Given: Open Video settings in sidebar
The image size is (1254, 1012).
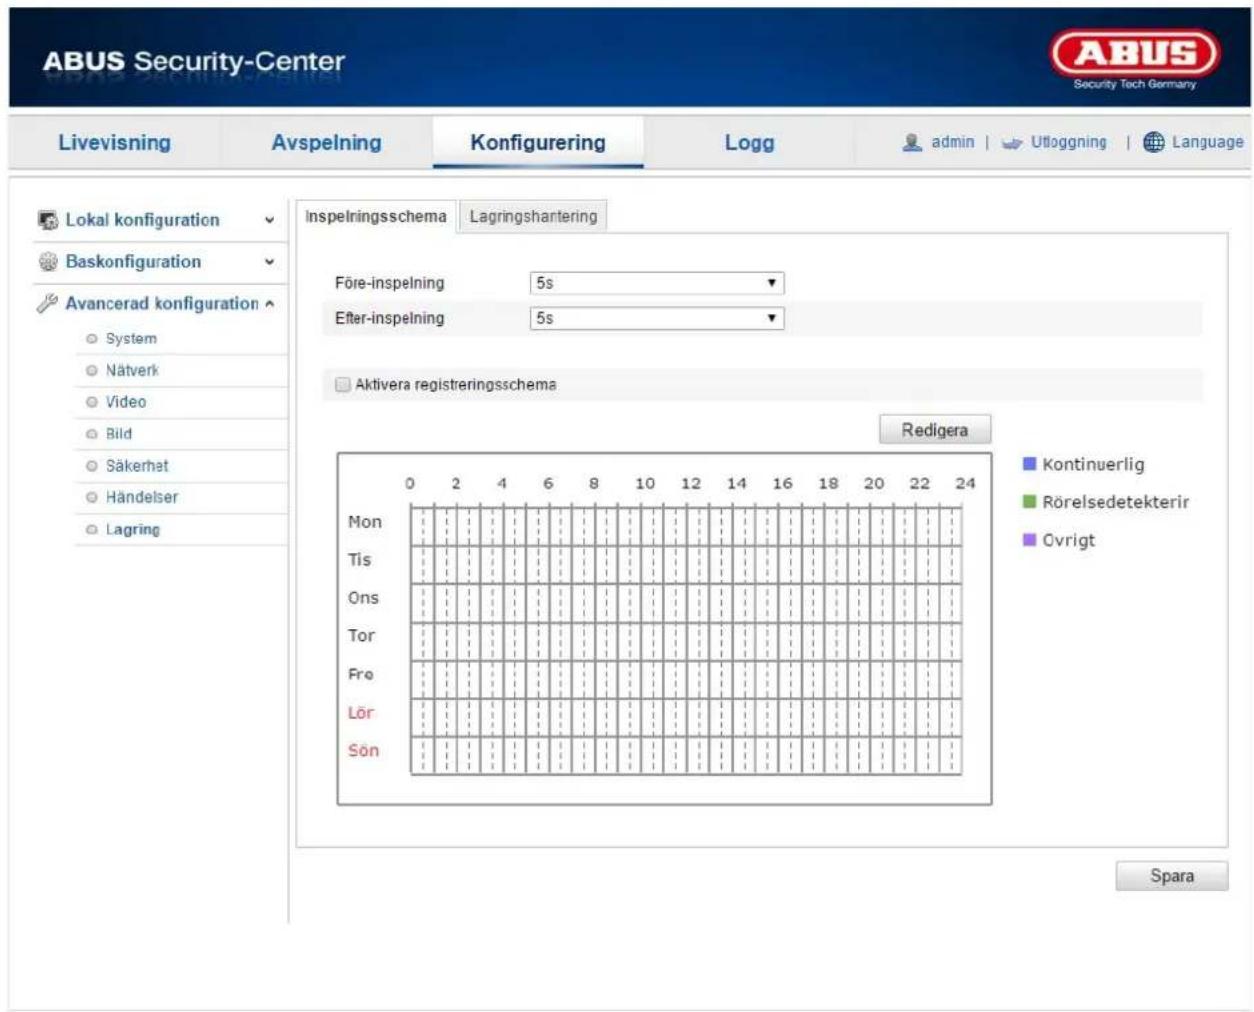Looking at the screenshot, I should 126,402.
